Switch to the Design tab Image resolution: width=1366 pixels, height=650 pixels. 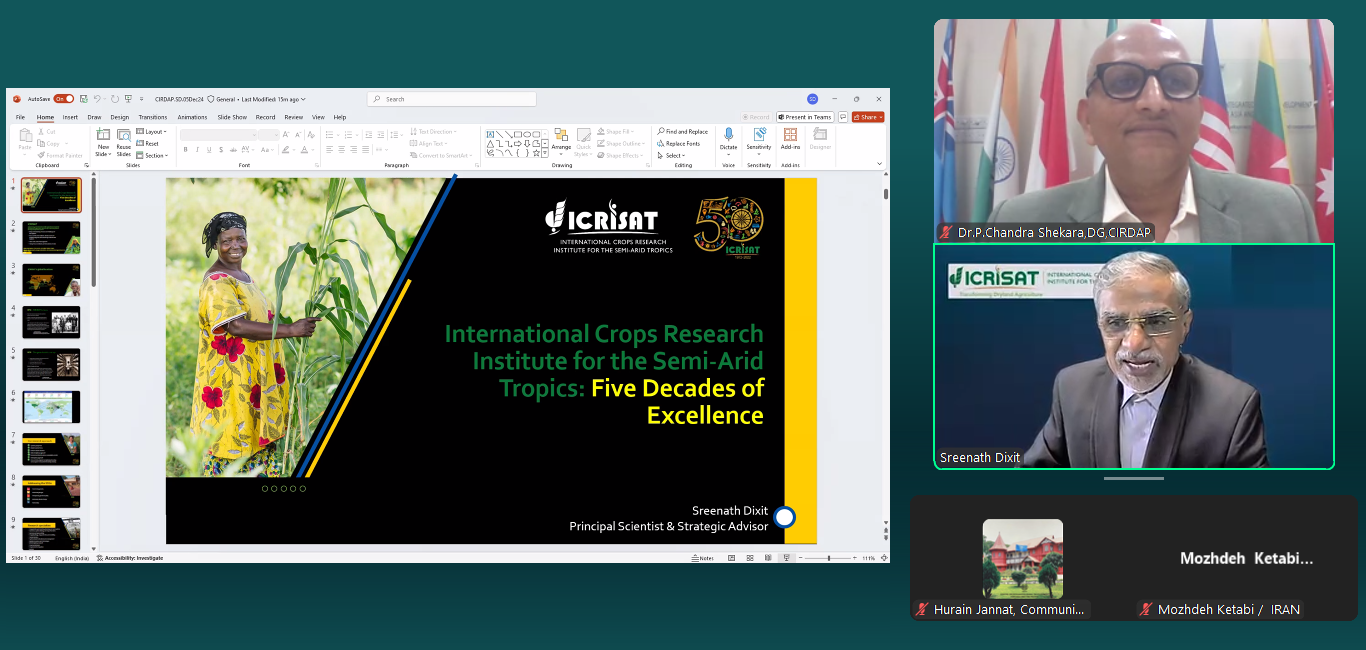tap(120, 117)
